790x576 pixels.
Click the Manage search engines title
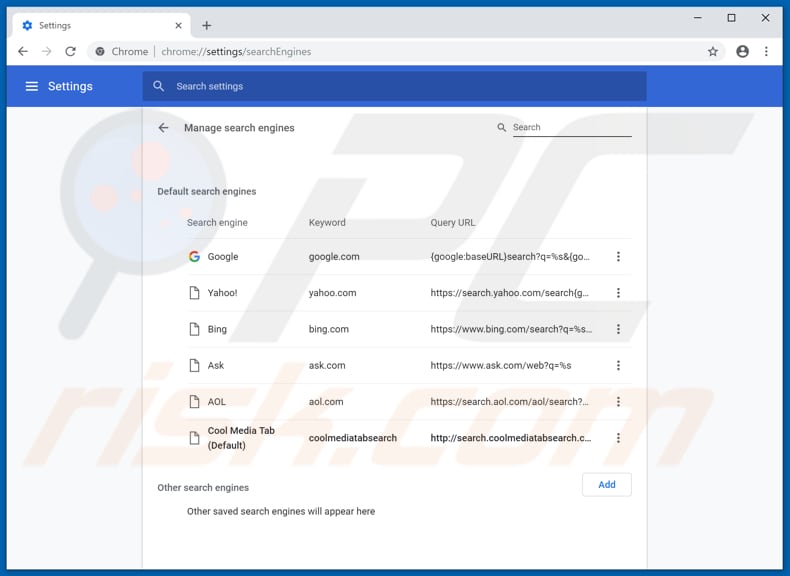click(239, 128)
